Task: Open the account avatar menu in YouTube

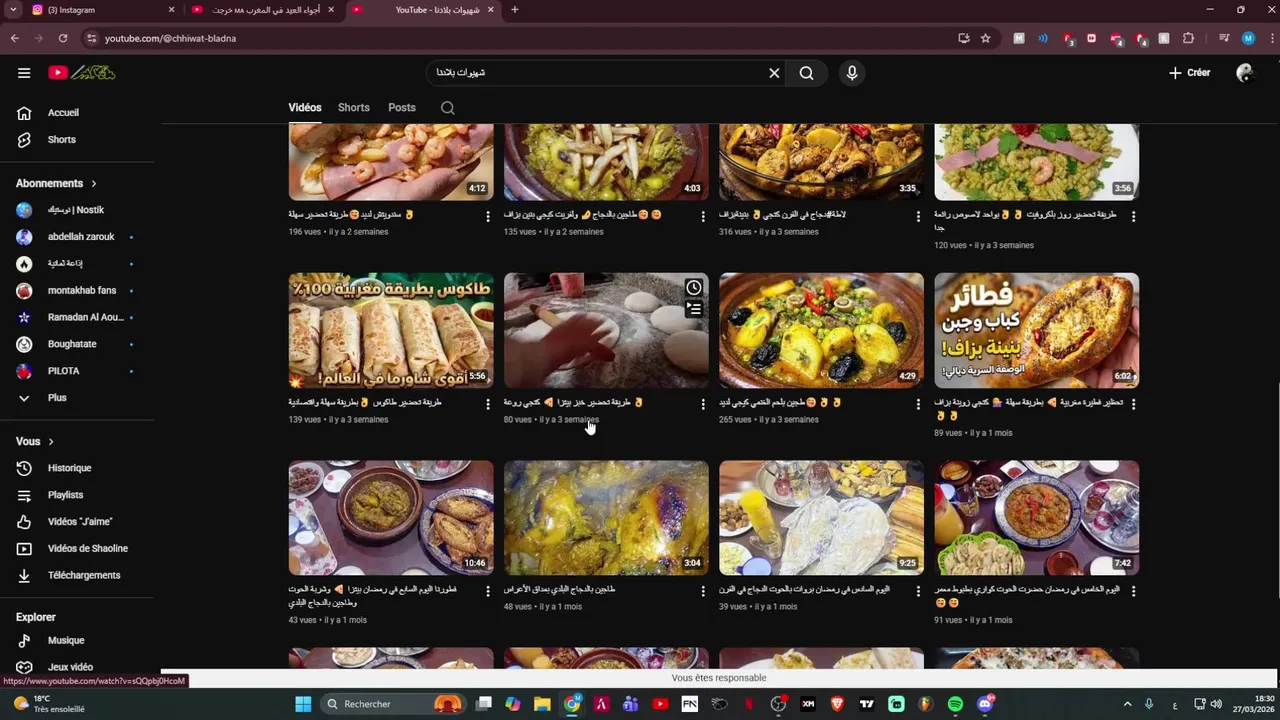Action: (x=1244, y=73)
